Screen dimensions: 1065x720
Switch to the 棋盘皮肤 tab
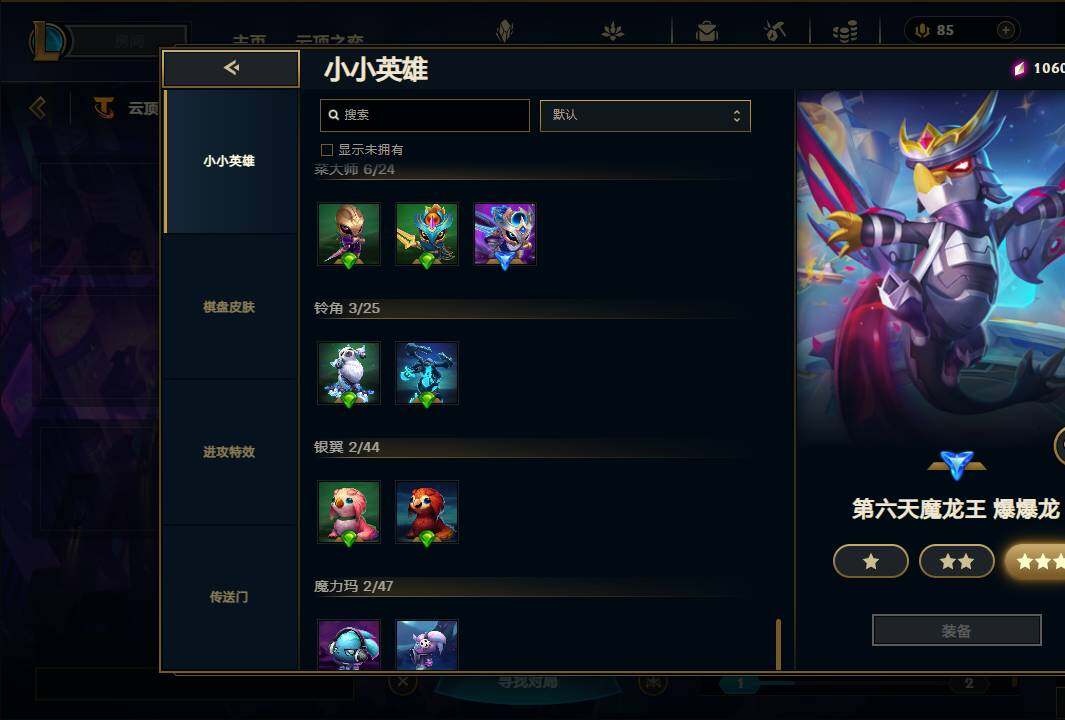pyautogui.click(x=230, y=307)
